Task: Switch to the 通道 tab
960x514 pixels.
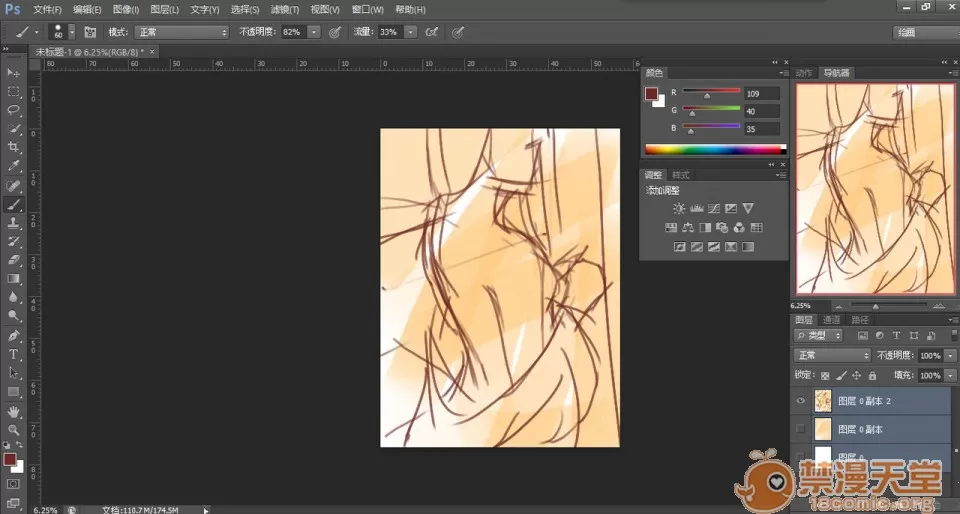Action: coord(832,320)
